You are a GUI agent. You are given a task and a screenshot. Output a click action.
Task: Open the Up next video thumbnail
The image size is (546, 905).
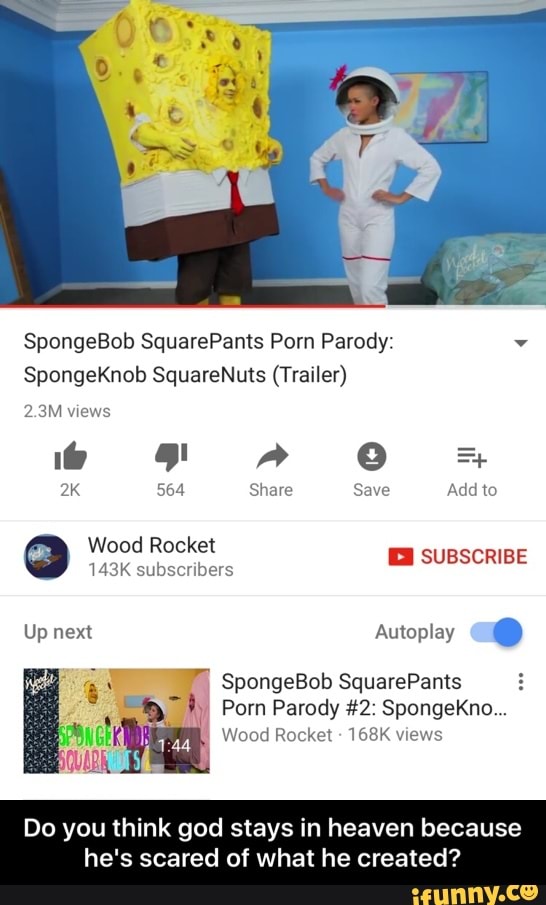[x=117, y=720]
